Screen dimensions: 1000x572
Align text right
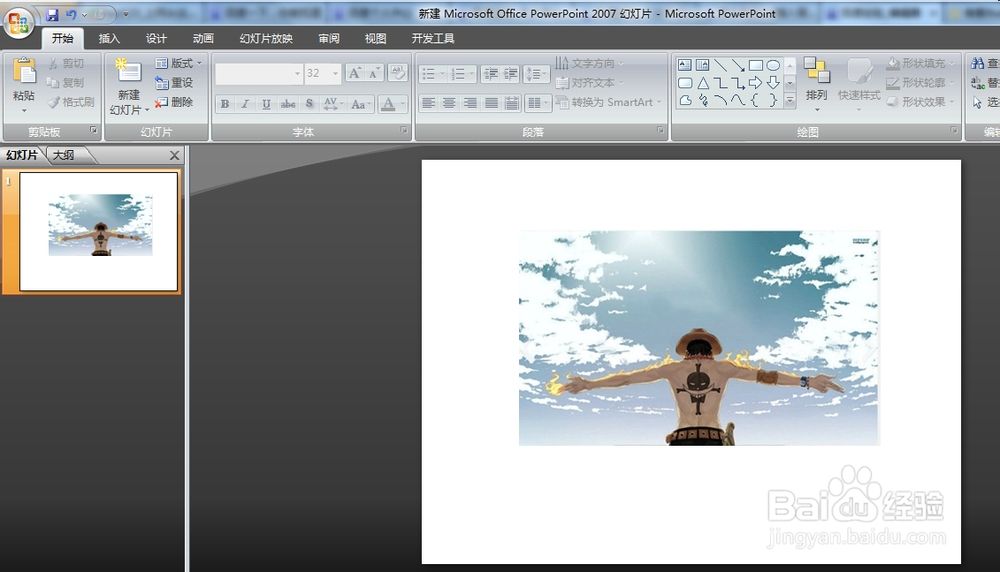(470, 103)
